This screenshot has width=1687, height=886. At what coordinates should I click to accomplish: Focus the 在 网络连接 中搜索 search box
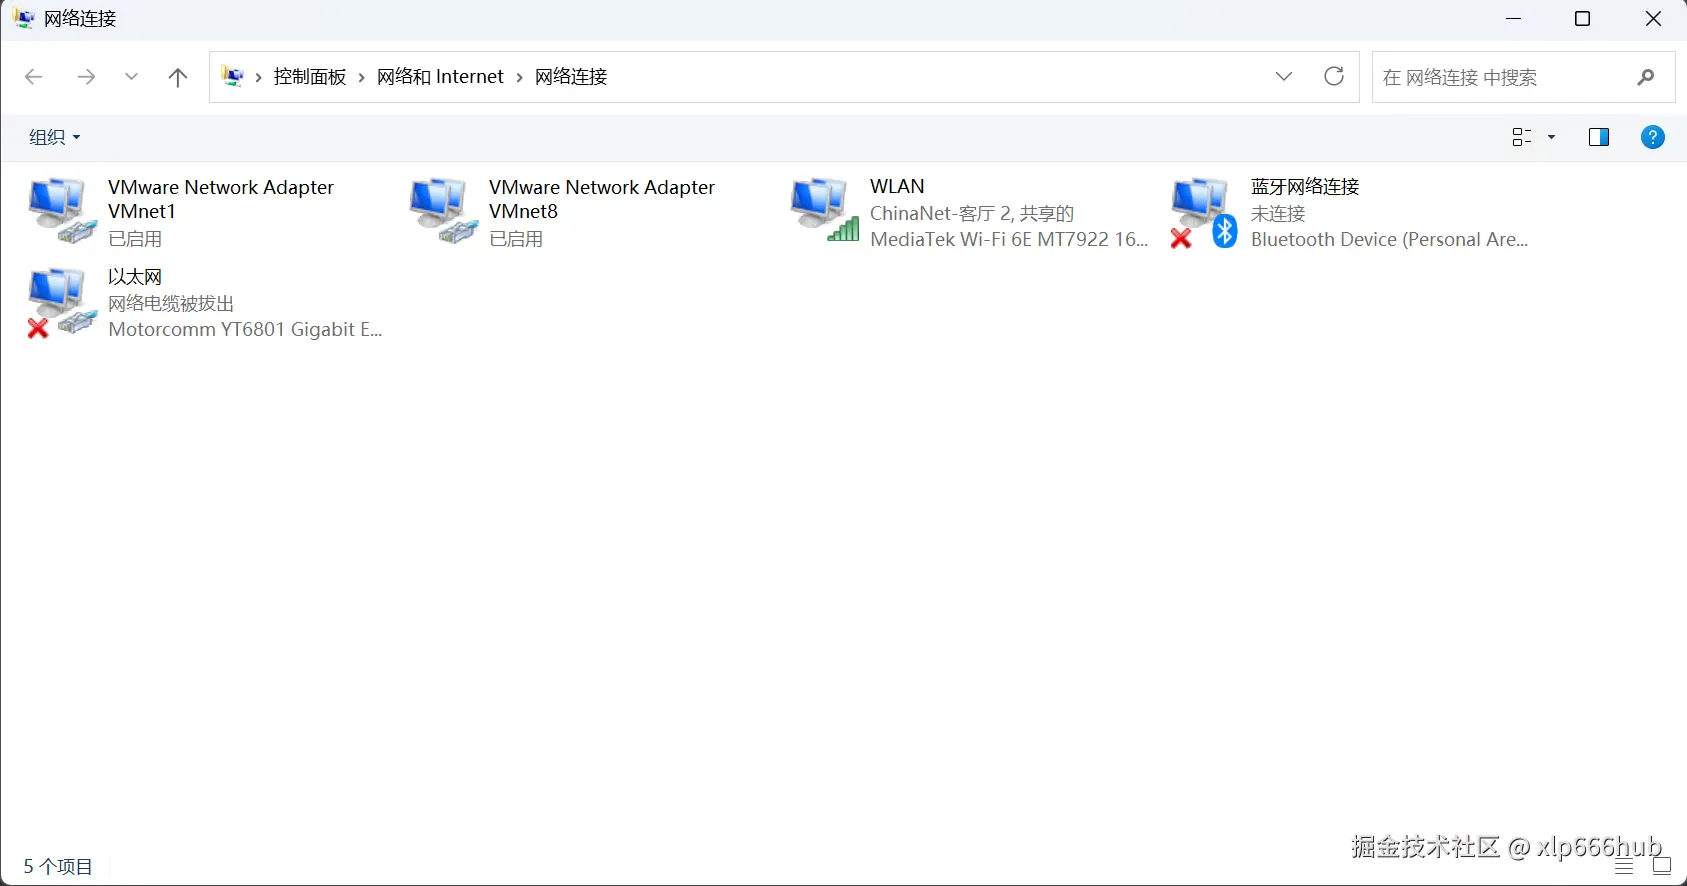(1523, 77)
